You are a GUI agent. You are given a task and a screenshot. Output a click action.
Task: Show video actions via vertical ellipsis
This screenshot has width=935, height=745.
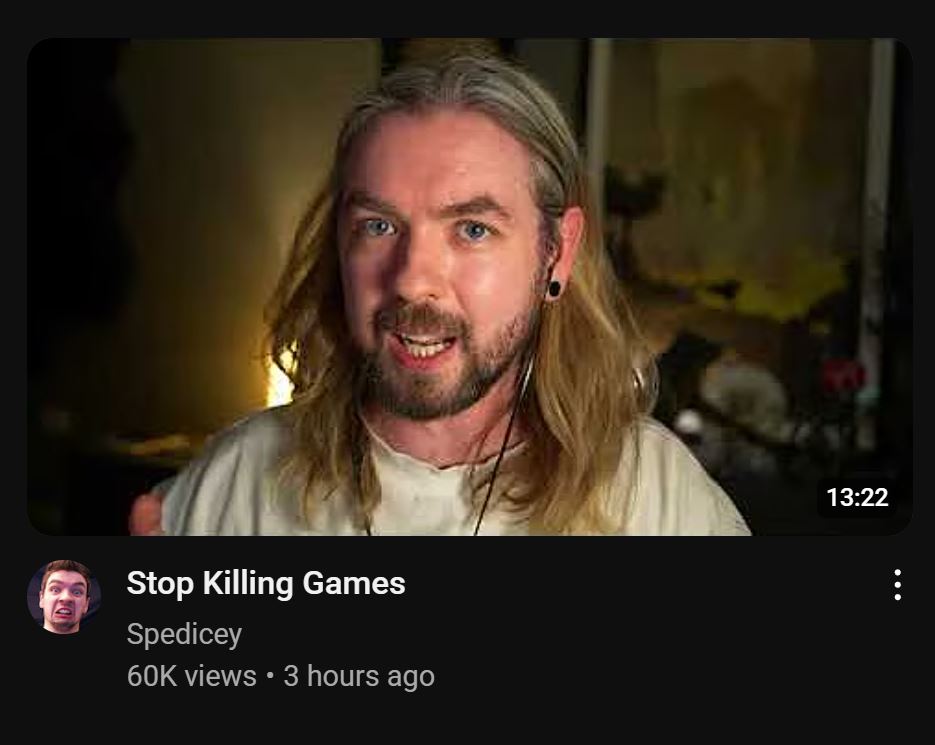pos(897,585)
